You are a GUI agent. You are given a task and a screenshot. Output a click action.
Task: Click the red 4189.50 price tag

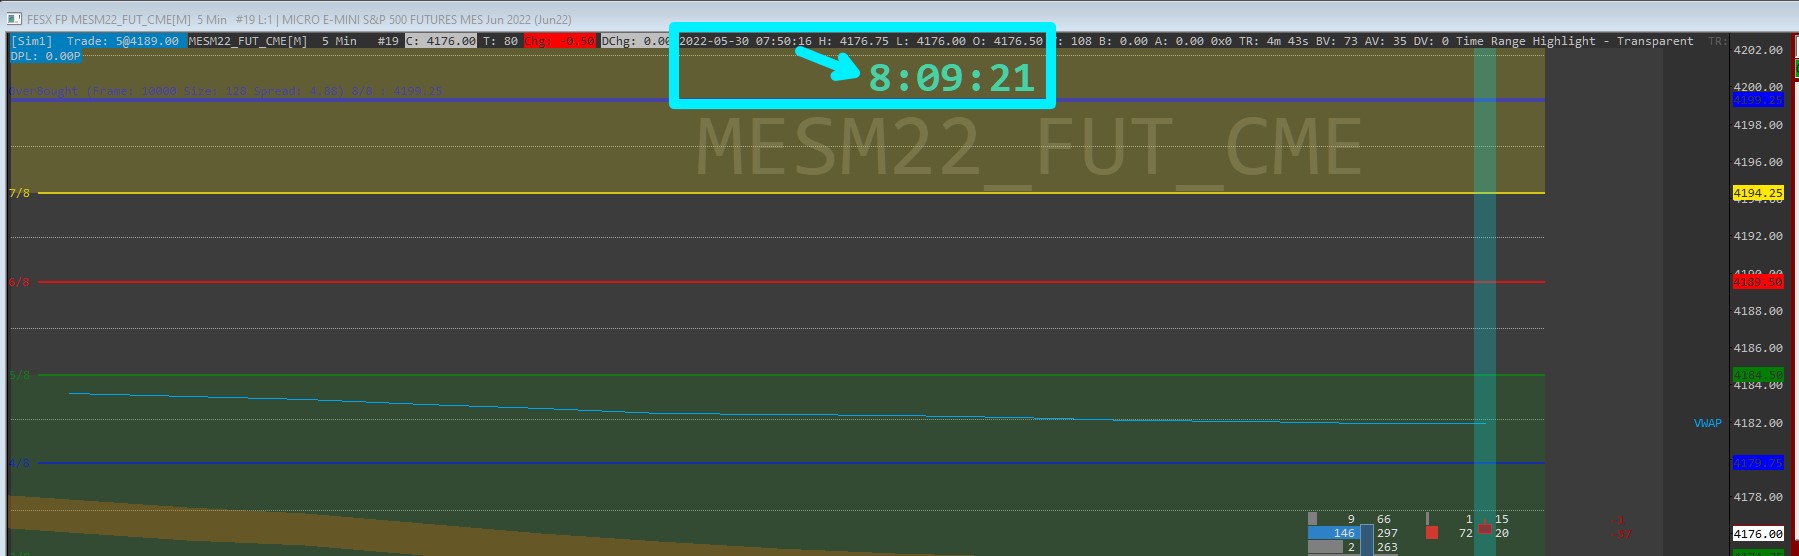pyautogui.click(x=1758, y=282)
